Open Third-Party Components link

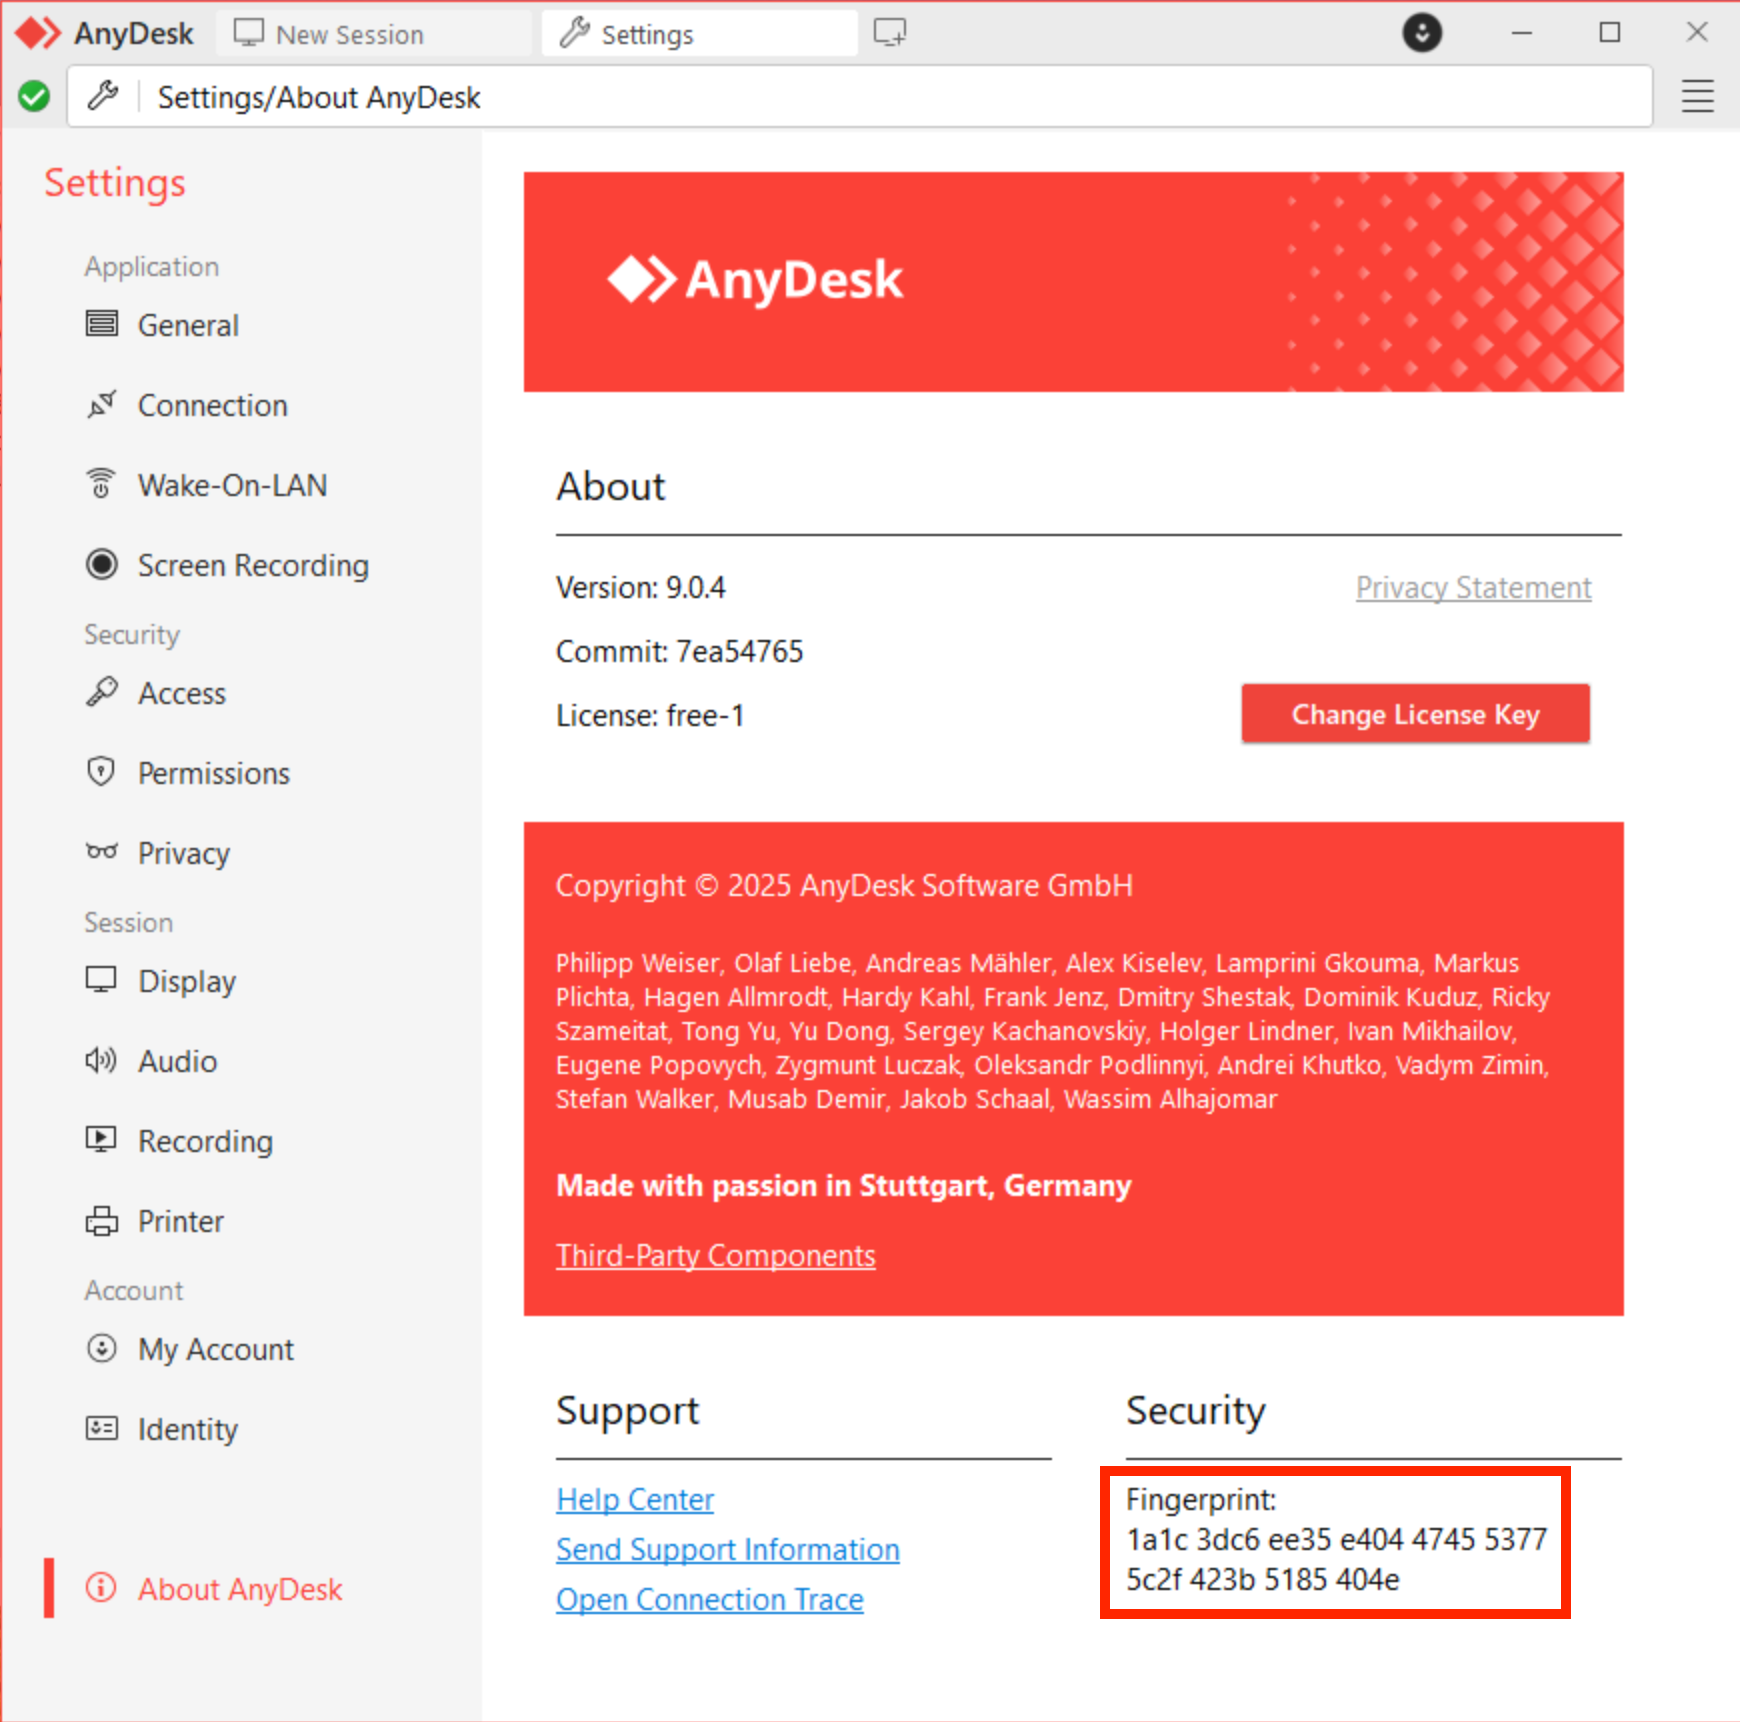(716, 1256)
